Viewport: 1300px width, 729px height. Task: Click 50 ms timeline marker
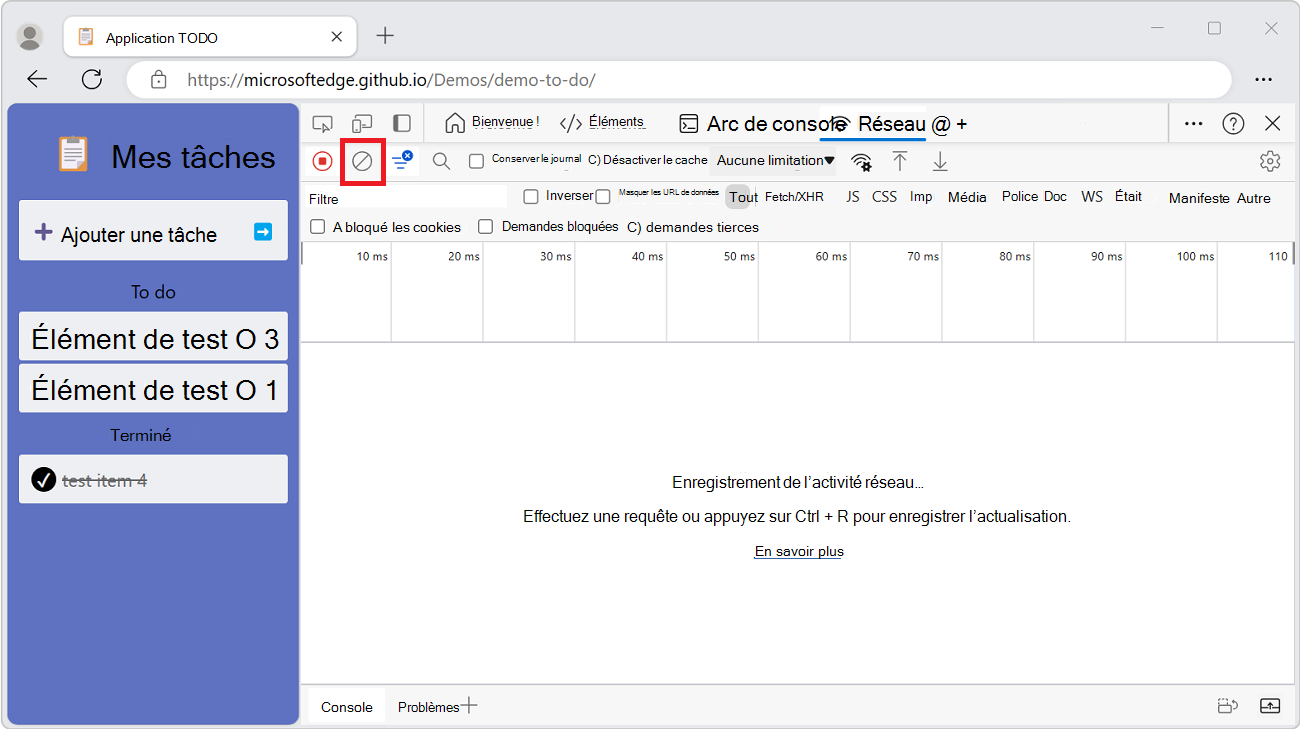[x=739, y=256]
